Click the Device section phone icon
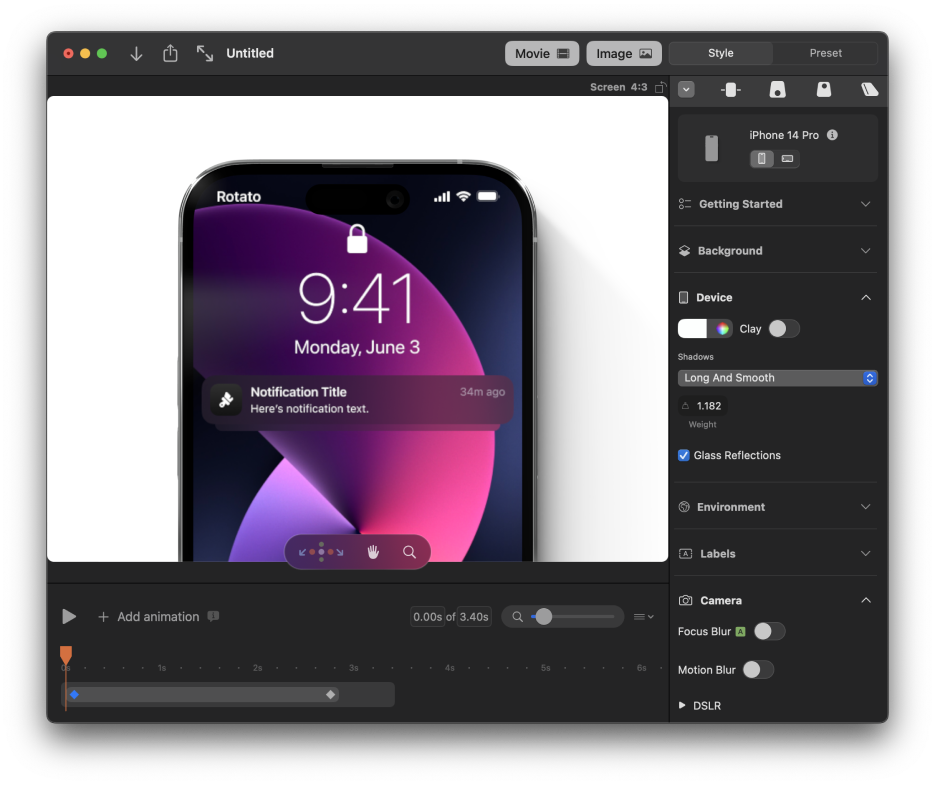935x785 pixels. 683,297
